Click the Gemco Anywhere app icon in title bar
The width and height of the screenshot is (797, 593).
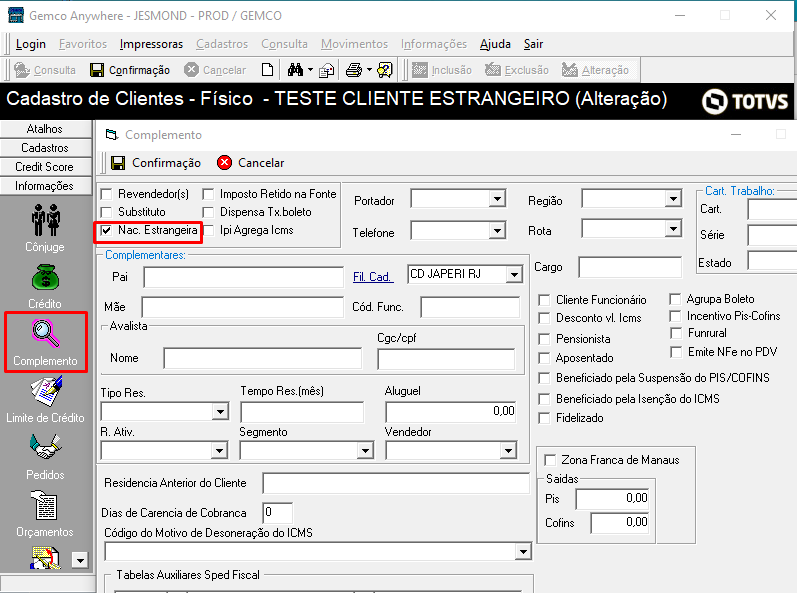click(16, 15)
